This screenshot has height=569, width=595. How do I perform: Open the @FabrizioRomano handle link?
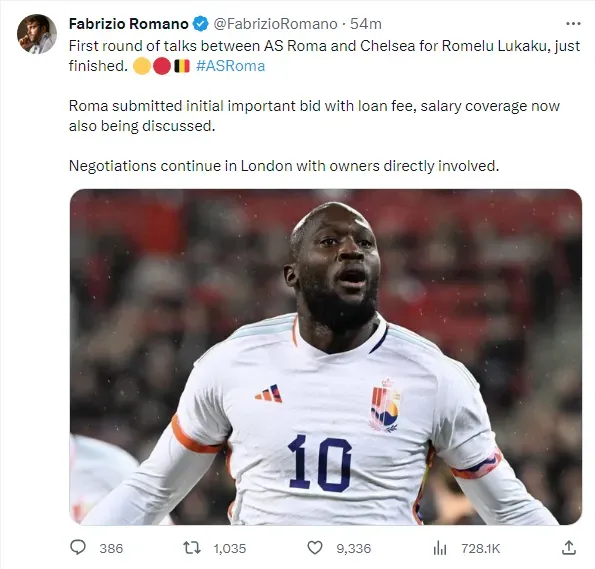click(275, 24)
